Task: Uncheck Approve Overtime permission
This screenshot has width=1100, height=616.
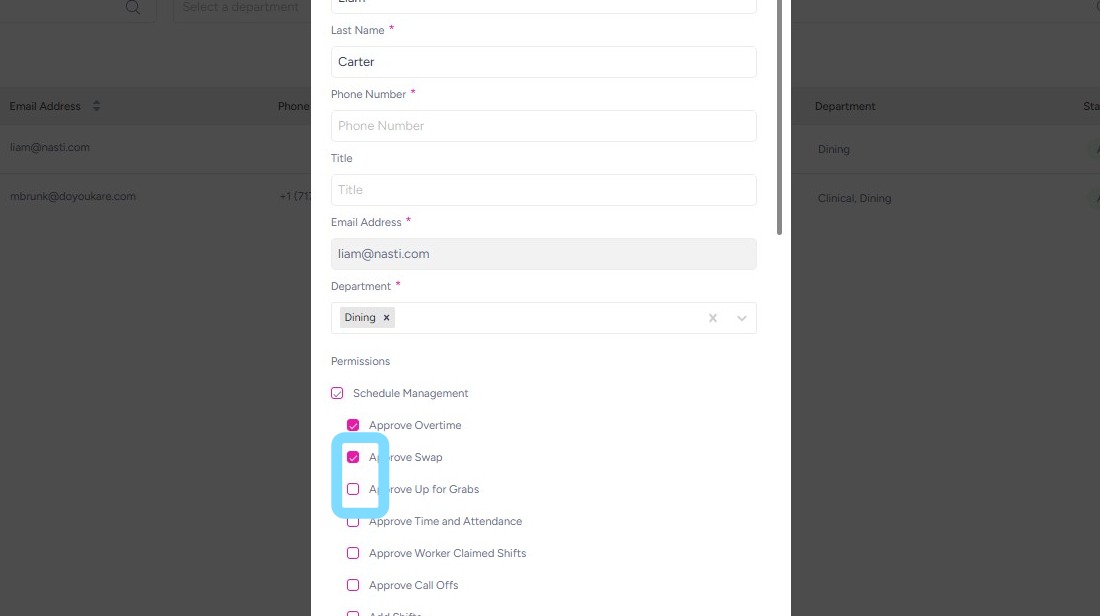Action: (x=353, y=425)
